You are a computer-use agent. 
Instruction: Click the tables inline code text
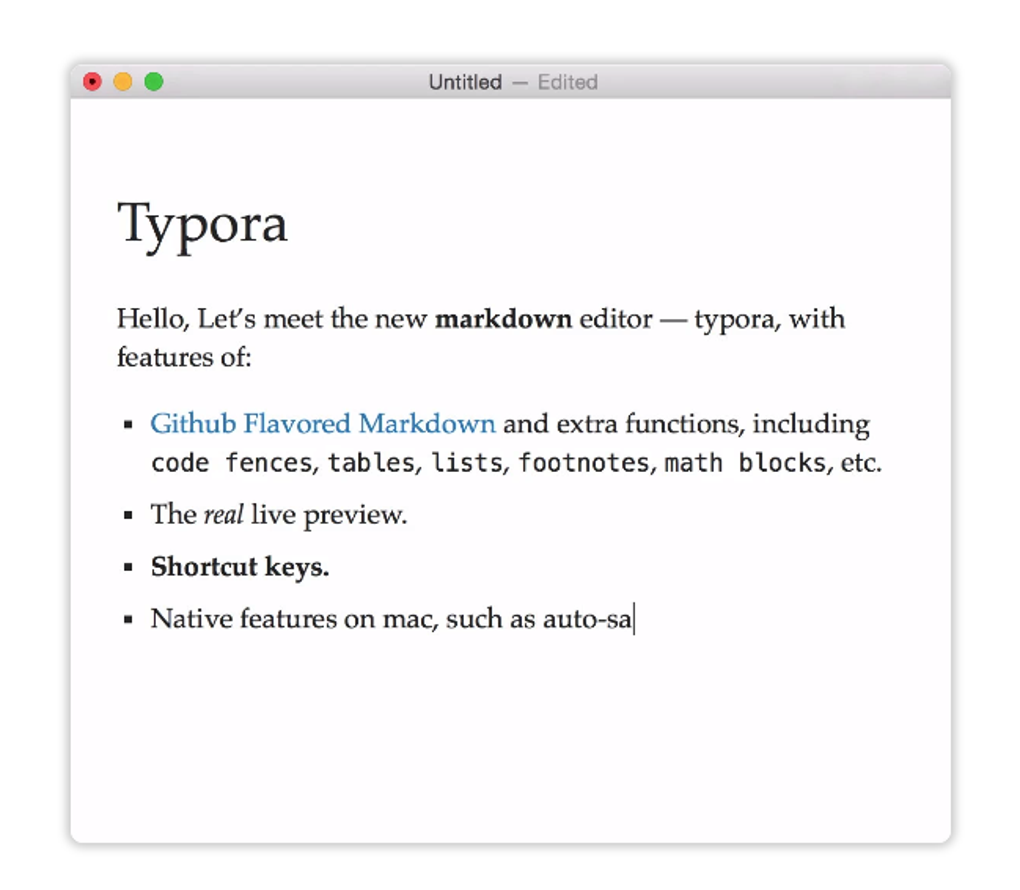click(x=371, y=463)
